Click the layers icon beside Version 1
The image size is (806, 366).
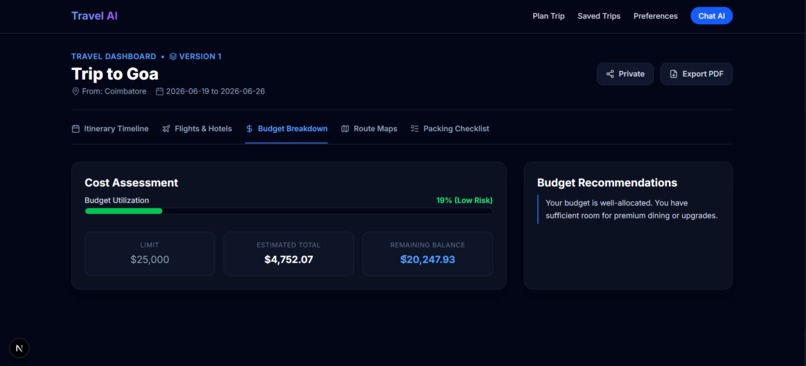[173, 57]
